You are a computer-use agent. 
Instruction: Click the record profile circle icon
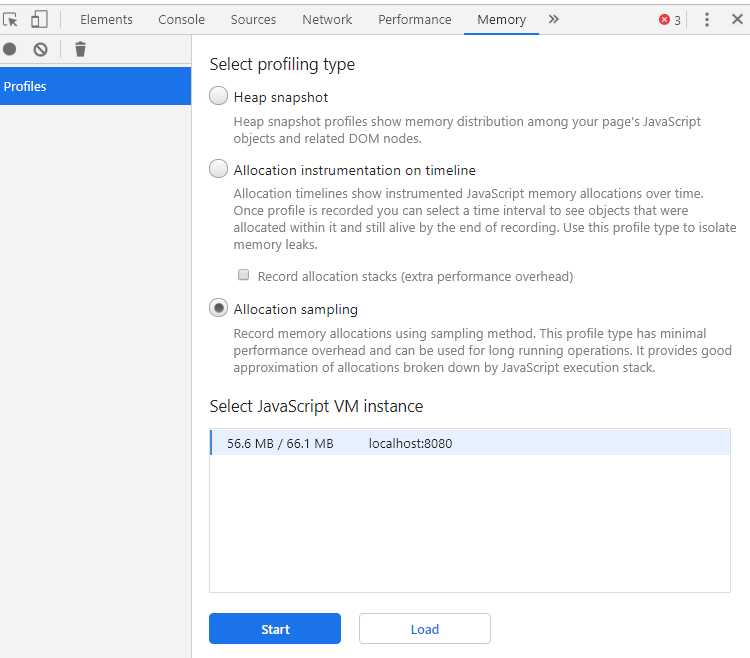pos(10,49)
